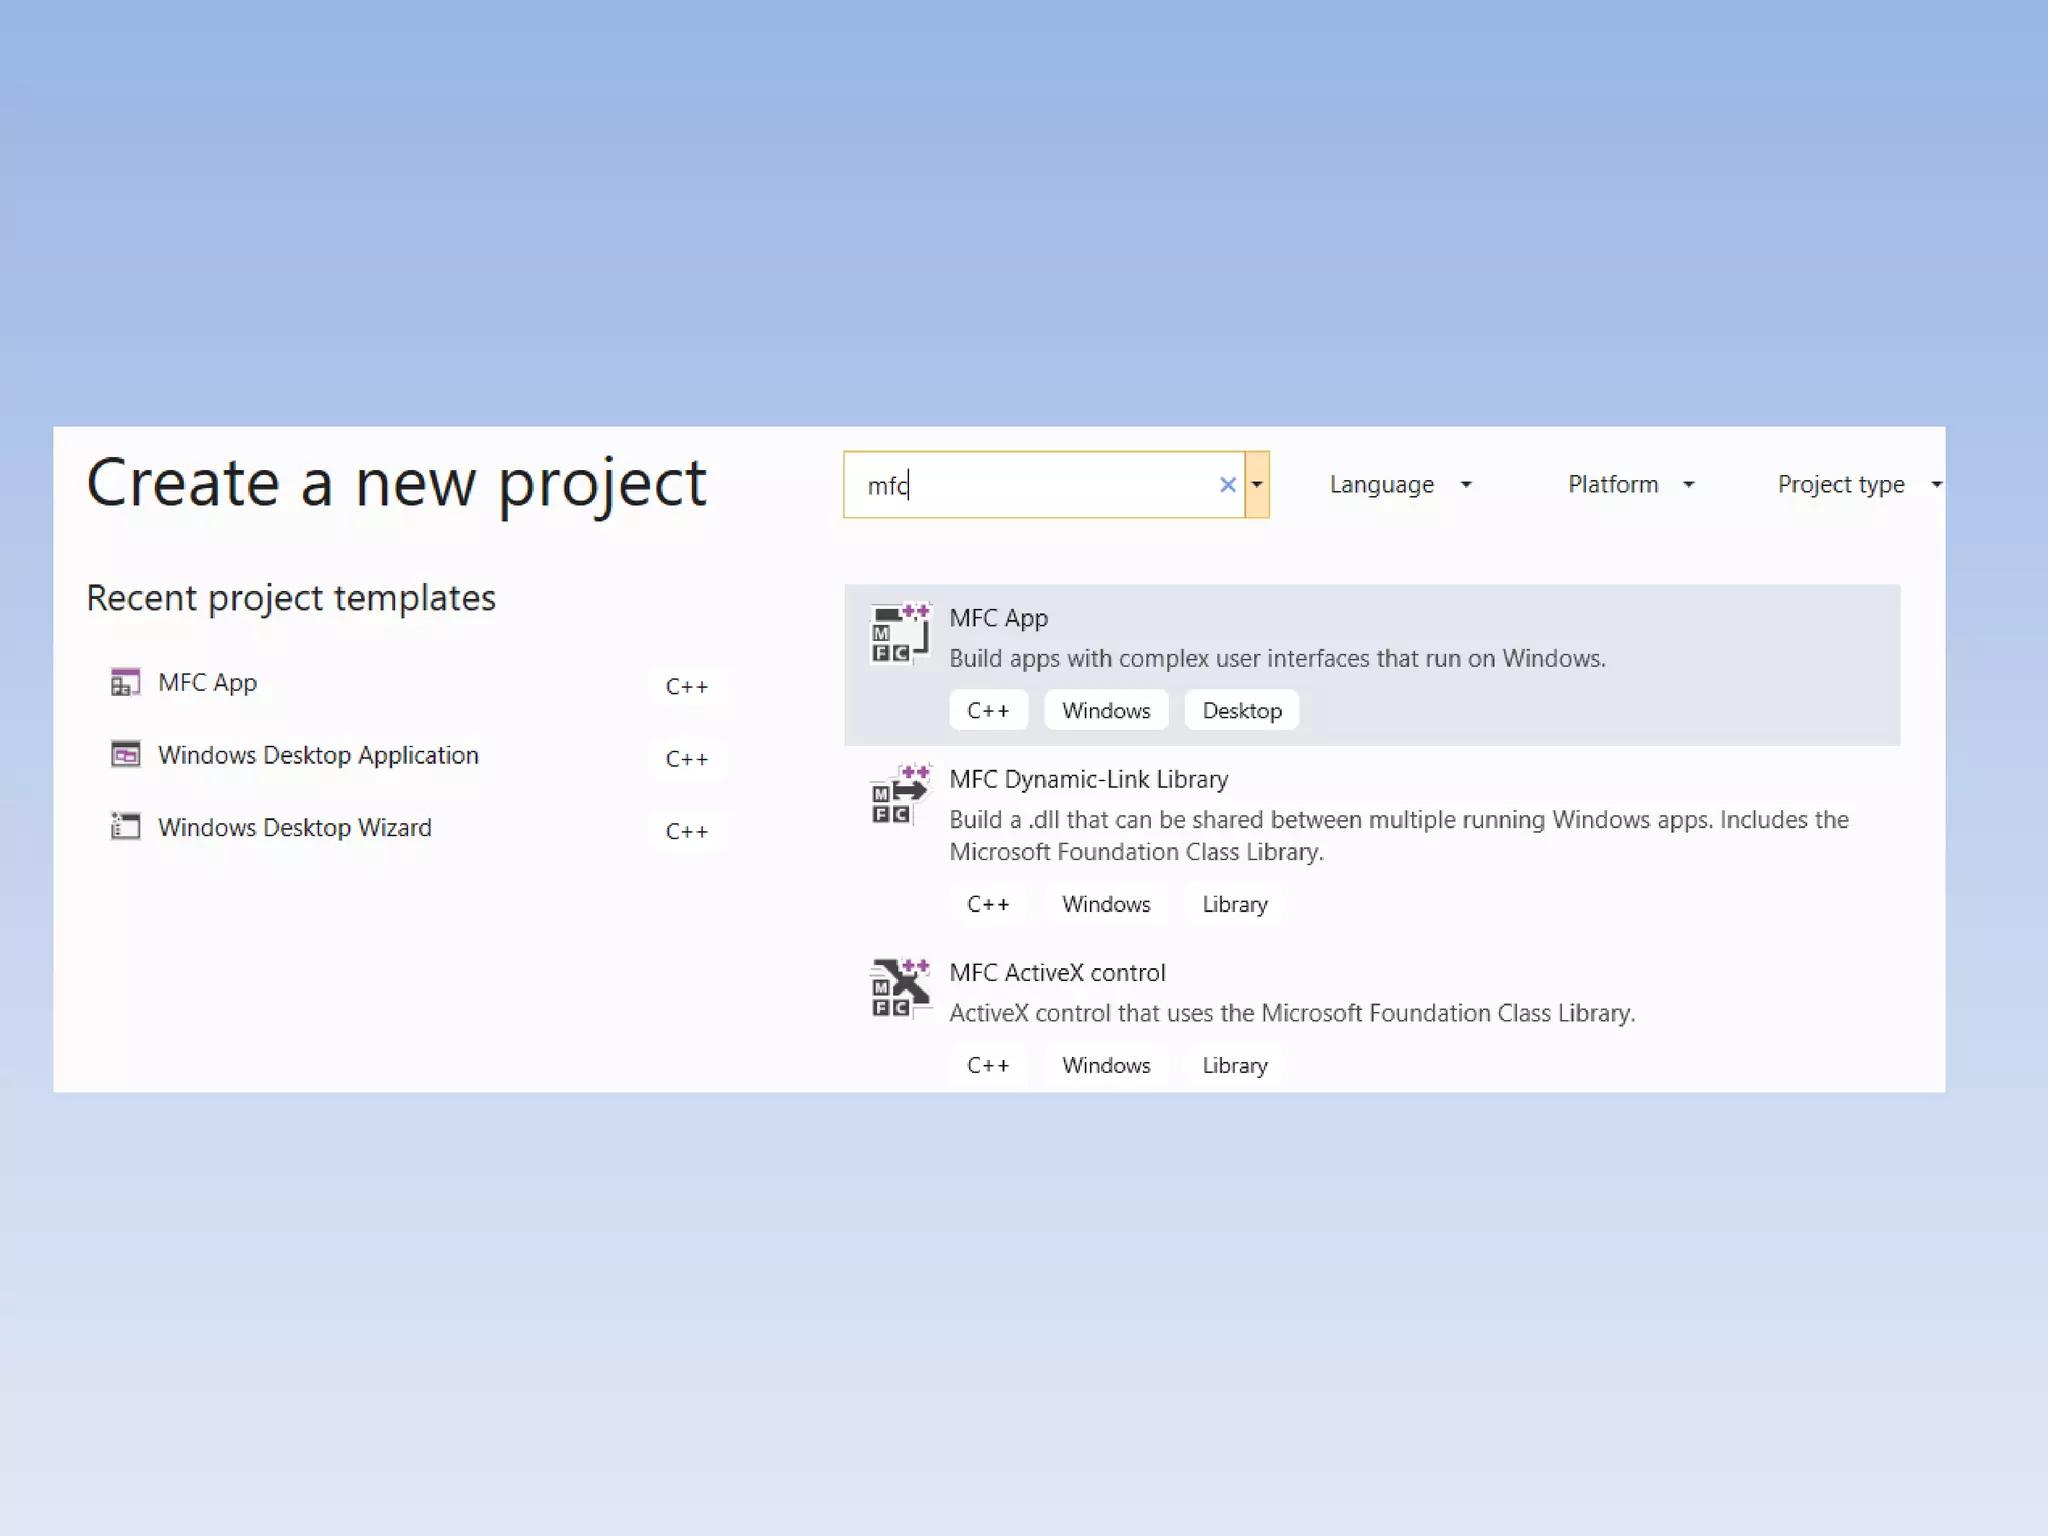Click the recent MFC App template icon
This screenshot has width=2048, height=1536.
coord(125,683)
